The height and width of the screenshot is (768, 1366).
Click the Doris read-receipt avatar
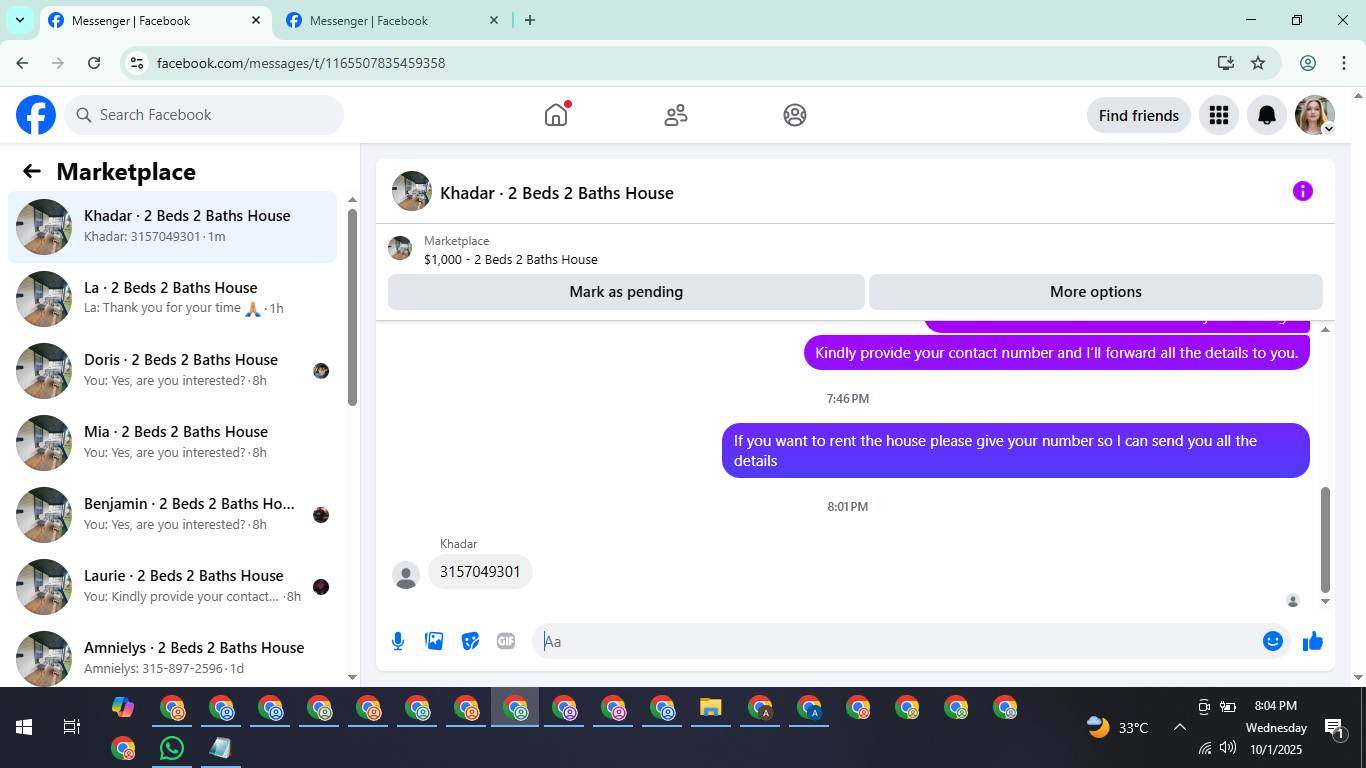tap(321, 371)
